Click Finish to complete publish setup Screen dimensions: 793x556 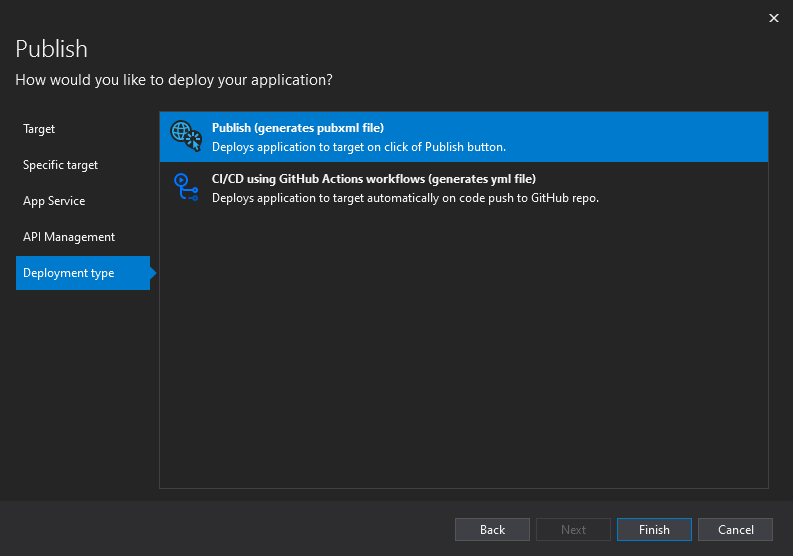654,529
